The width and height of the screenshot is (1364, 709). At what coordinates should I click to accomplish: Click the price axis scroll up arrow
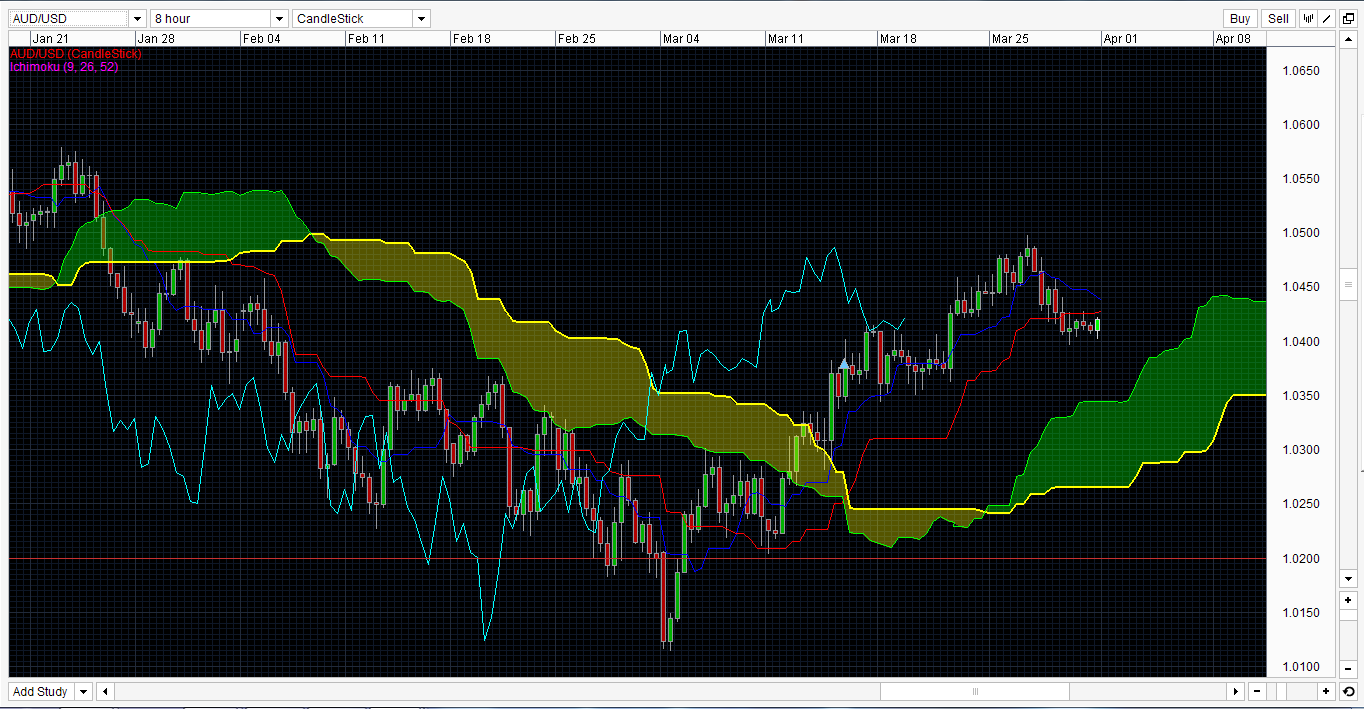[1348, 39]
